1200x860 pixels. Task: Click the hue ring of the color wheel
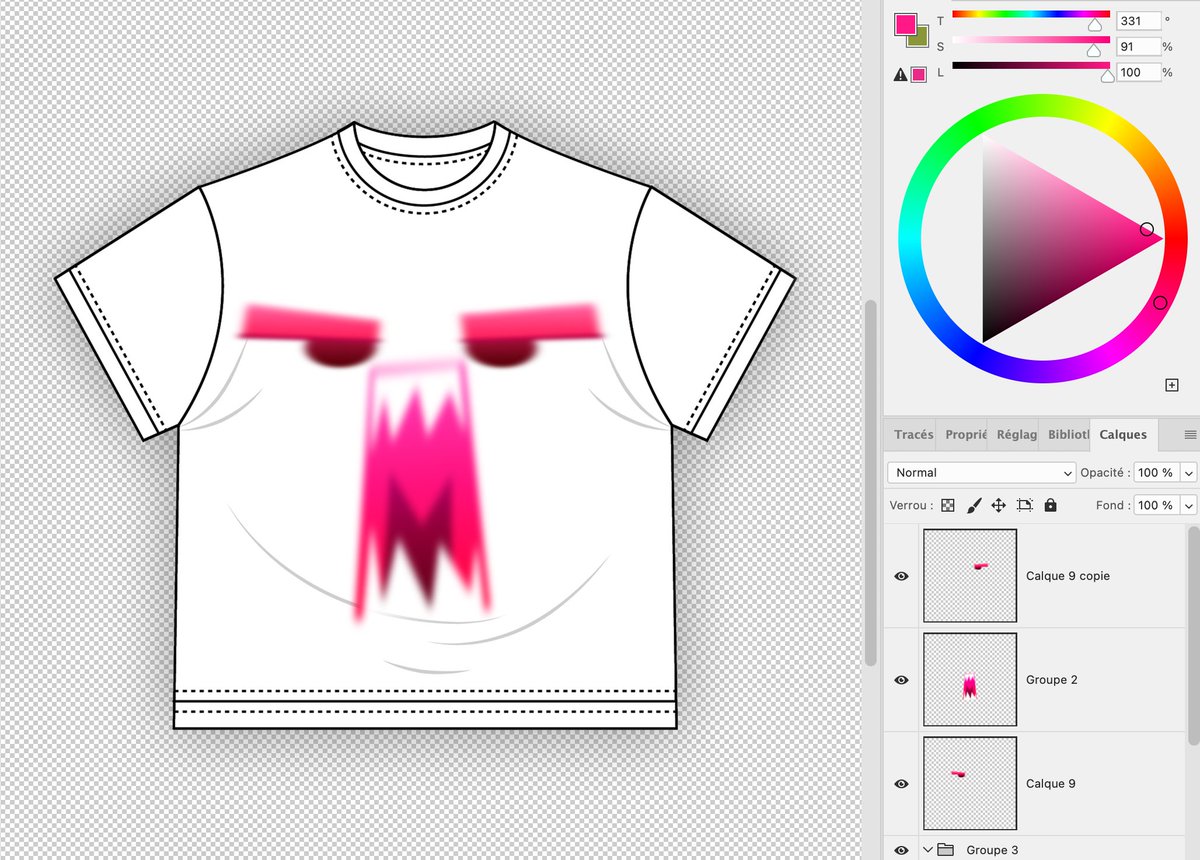click(x=1042, y=106)
